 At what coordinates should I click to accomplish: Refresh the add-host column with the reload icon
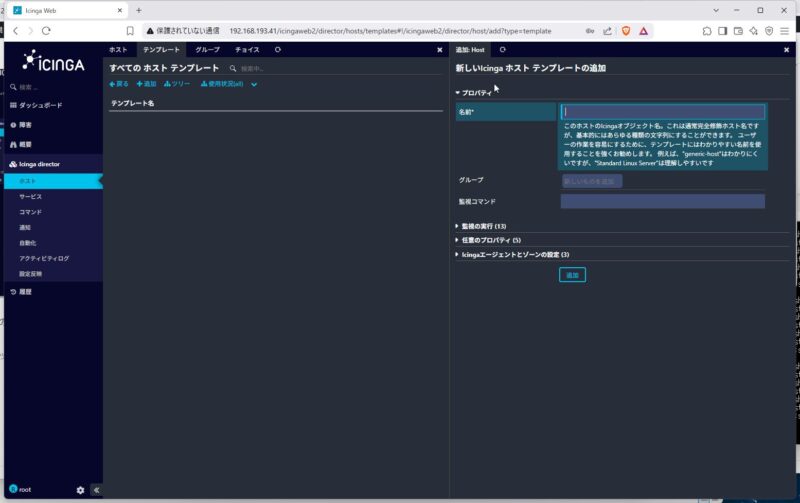click(x=503, y=49)
